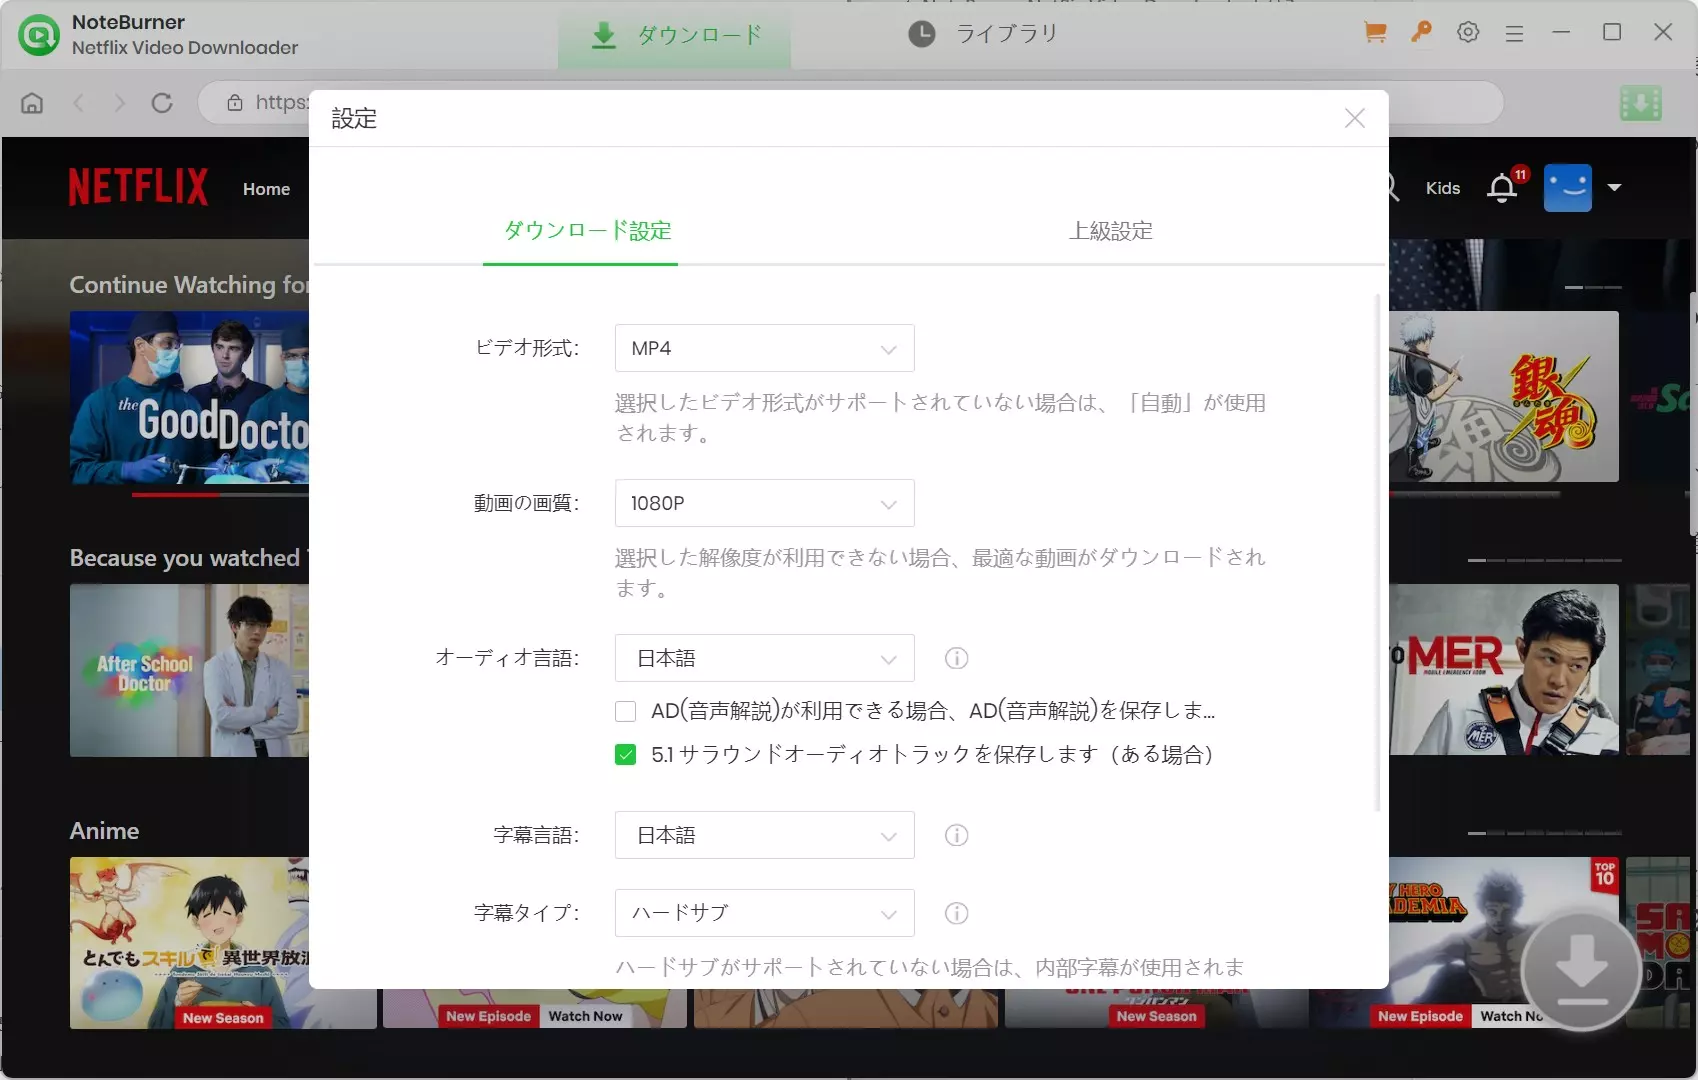Open the 動画の画質 1080P dropdown
This screenshot has height=1080, width=1698.
click(x=764, y=503)
